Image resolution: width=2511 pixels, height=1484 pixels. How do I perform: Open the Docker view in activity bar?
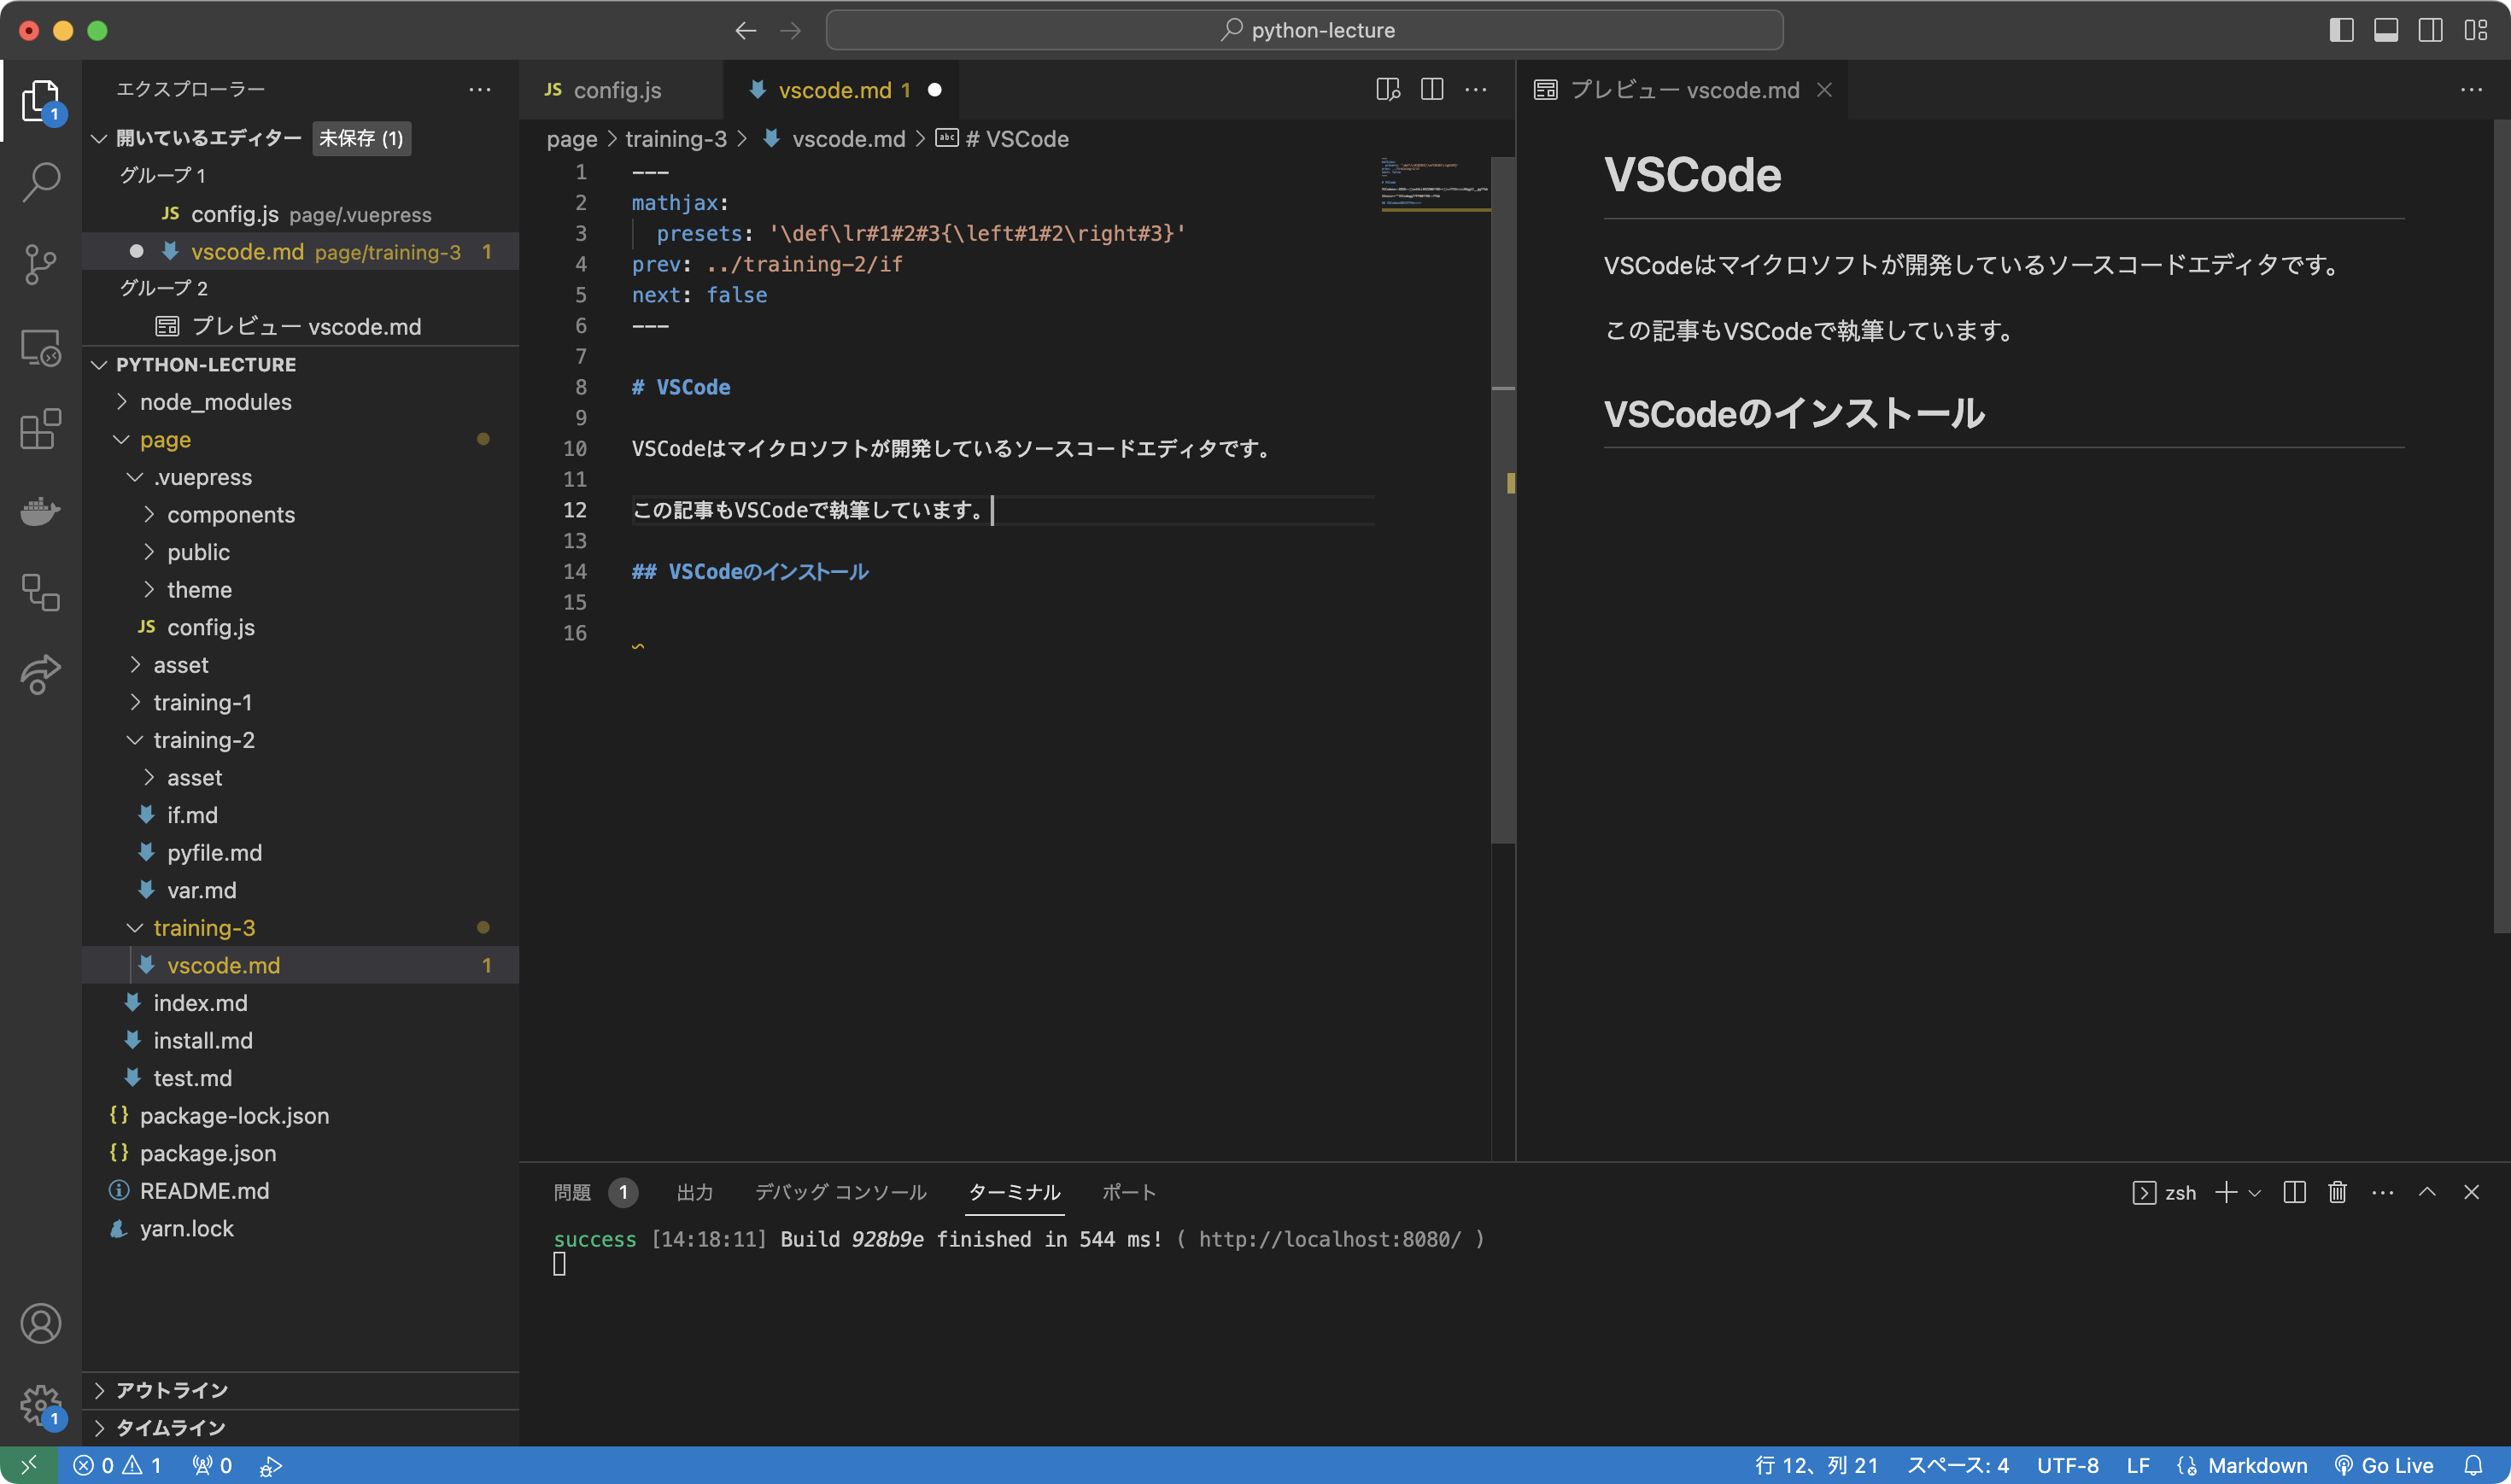coord(41,511)
